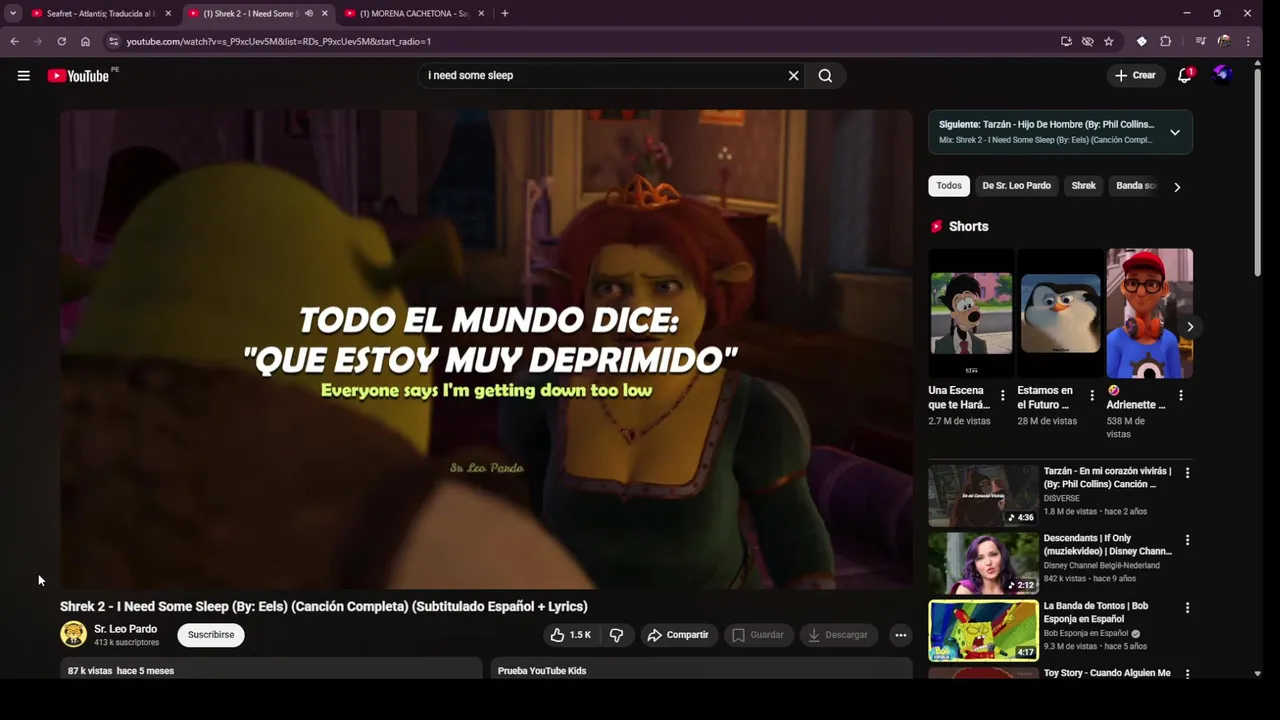The height and width of the screenshot is (720, 1280).
Task: Click the magnifier search button
Action: pyautogui.click(x=825, y=75)
